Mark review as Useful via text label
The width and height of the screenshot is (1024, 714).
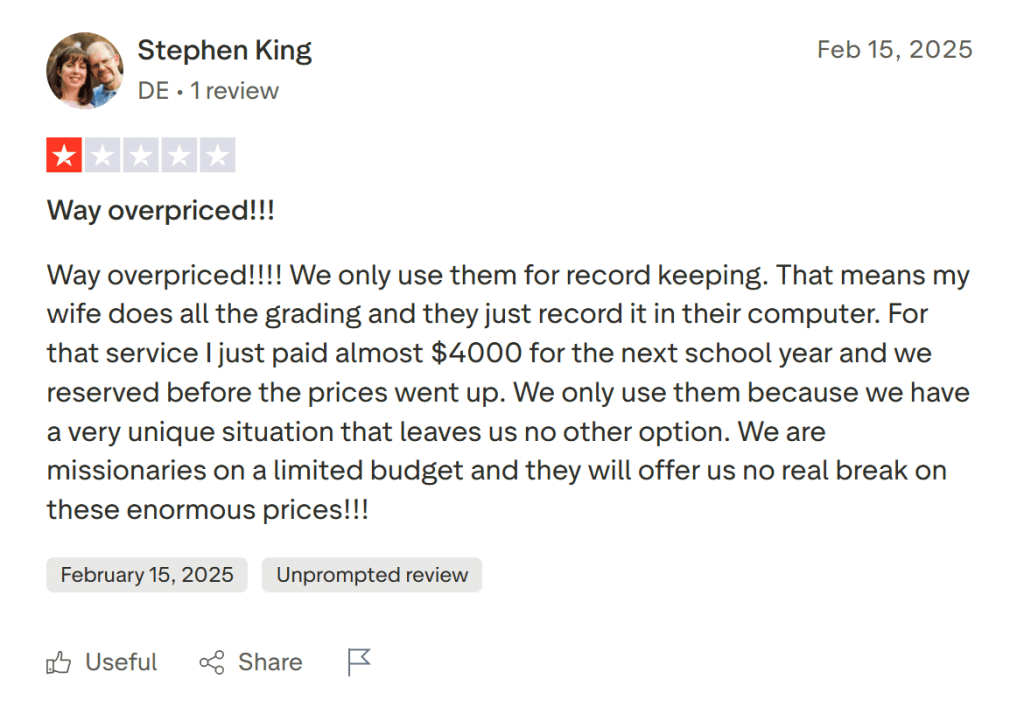(x=121, y=662)
